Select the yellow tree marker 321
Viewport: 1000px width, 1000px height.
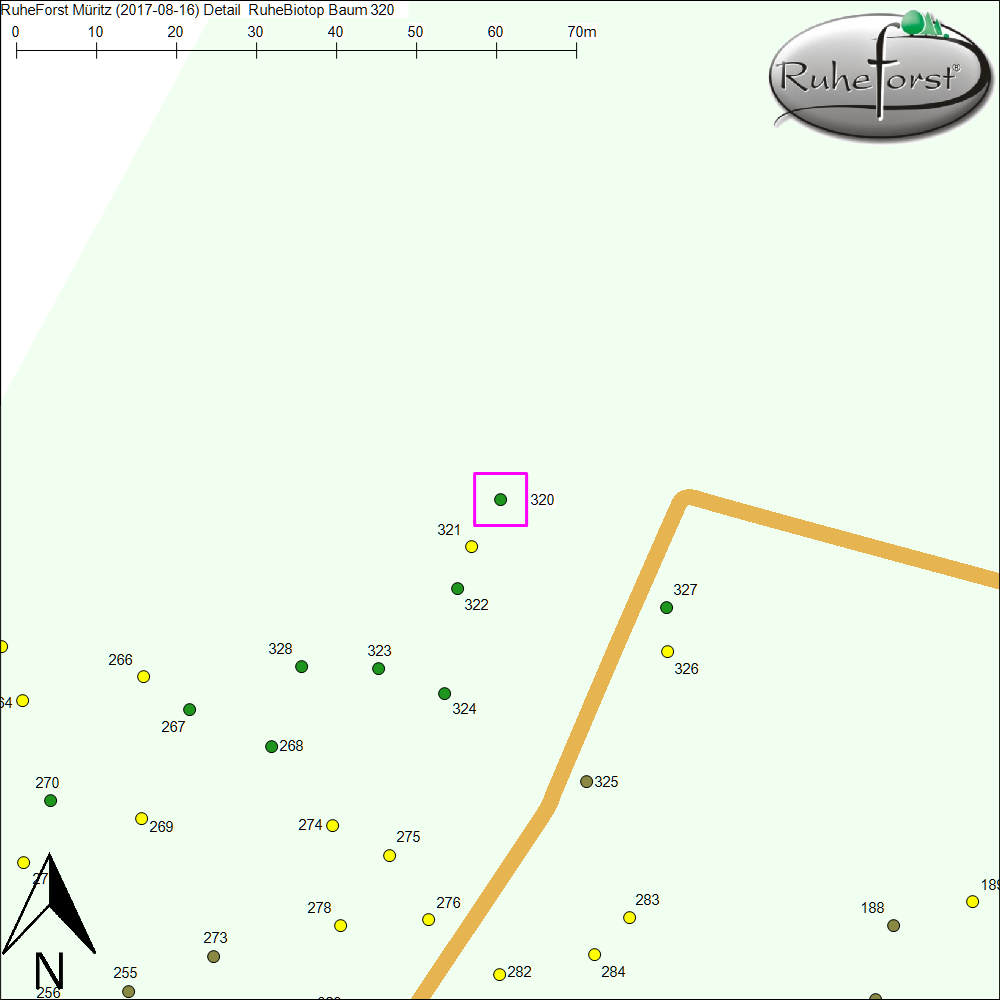tap(471, 546)
